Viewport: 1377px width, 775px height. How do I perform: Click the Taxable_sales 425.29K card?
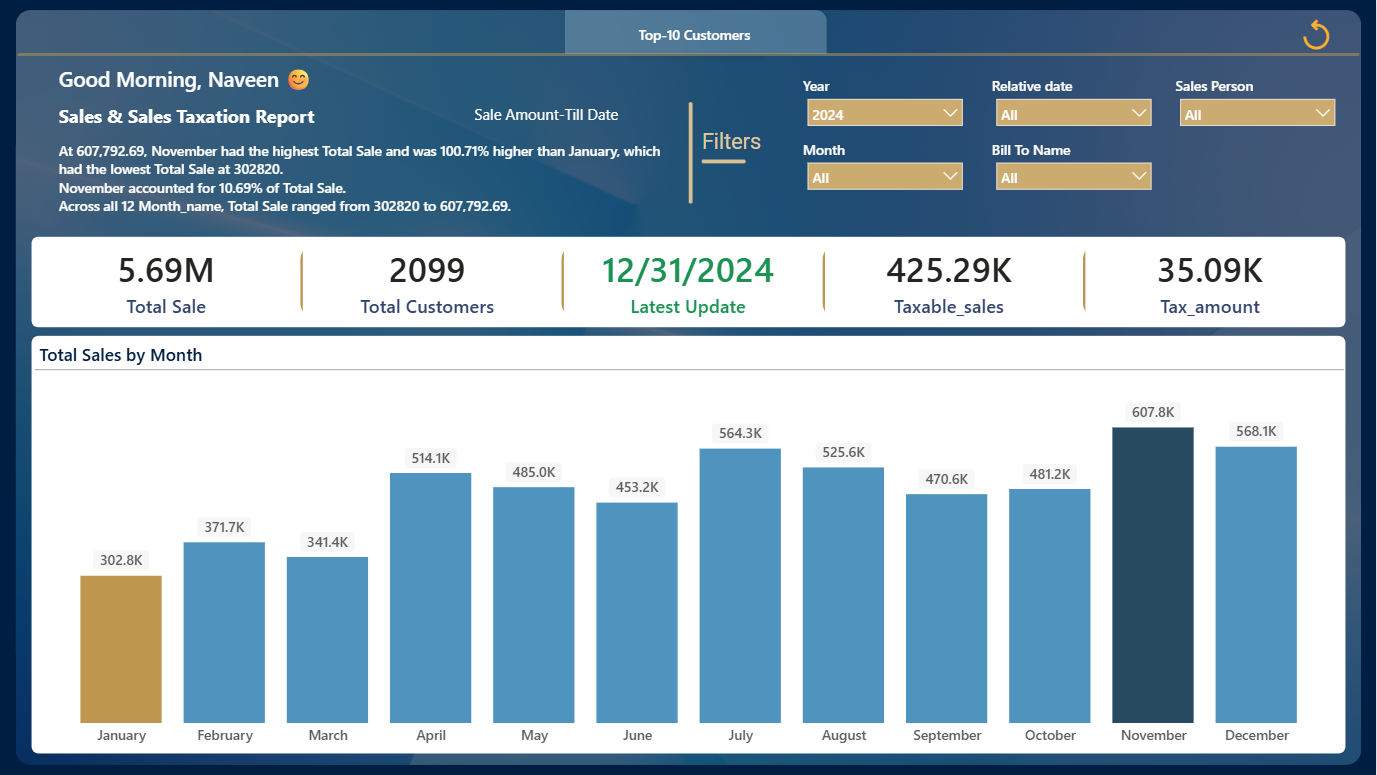(949, 284)
